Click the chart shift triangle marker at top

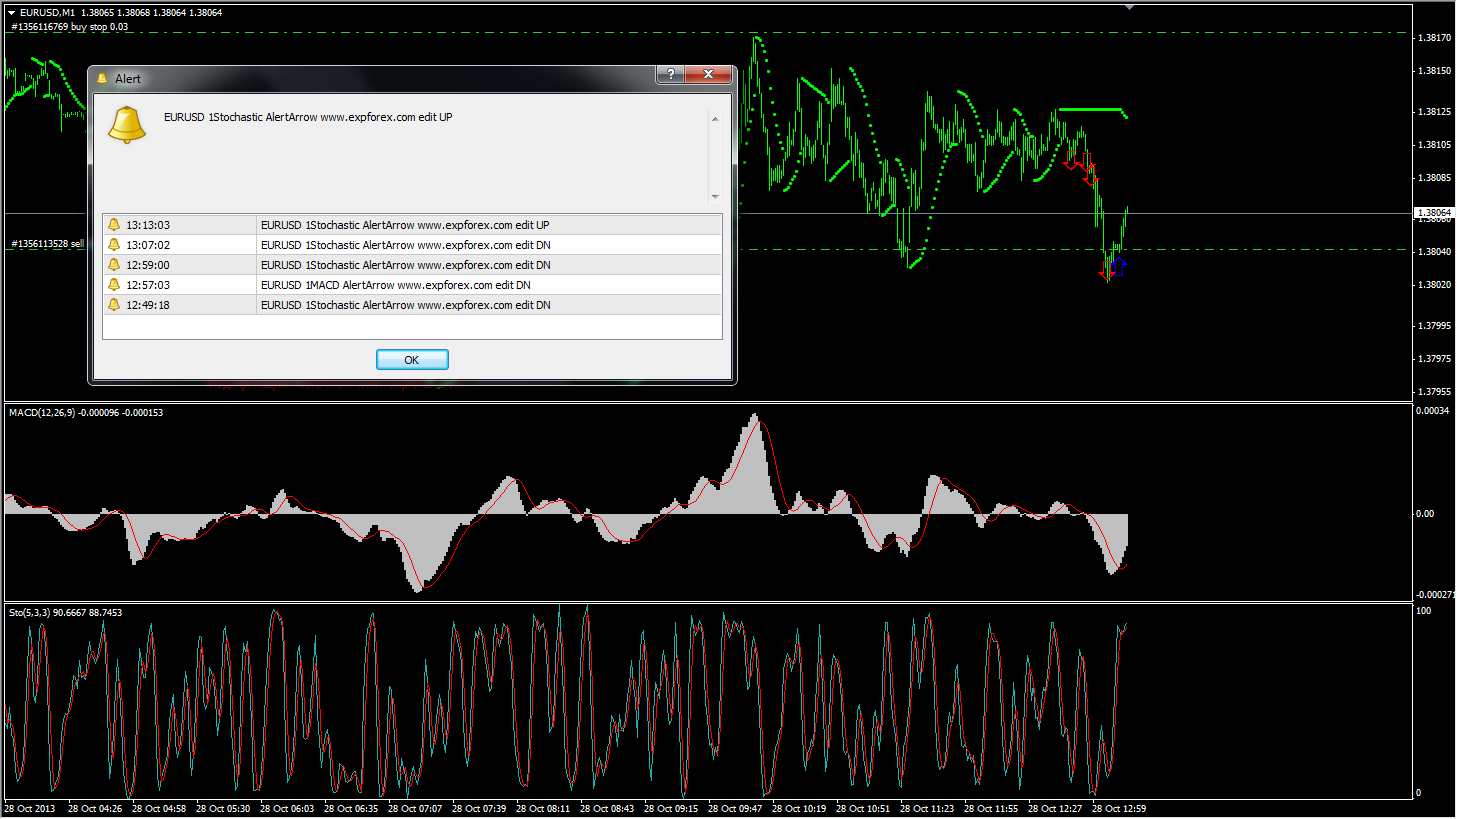pyautogui.click(x=1129, y=8)
